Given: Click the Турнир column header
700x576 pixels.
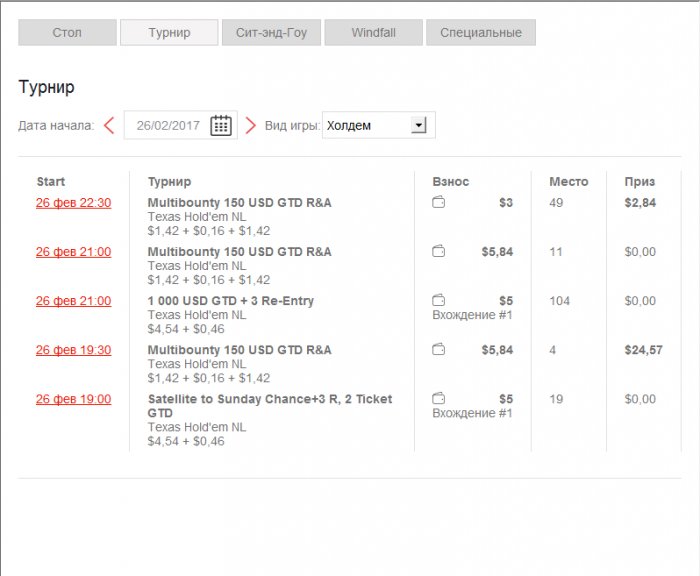Looking at the screenshot, I should (169, 182).
